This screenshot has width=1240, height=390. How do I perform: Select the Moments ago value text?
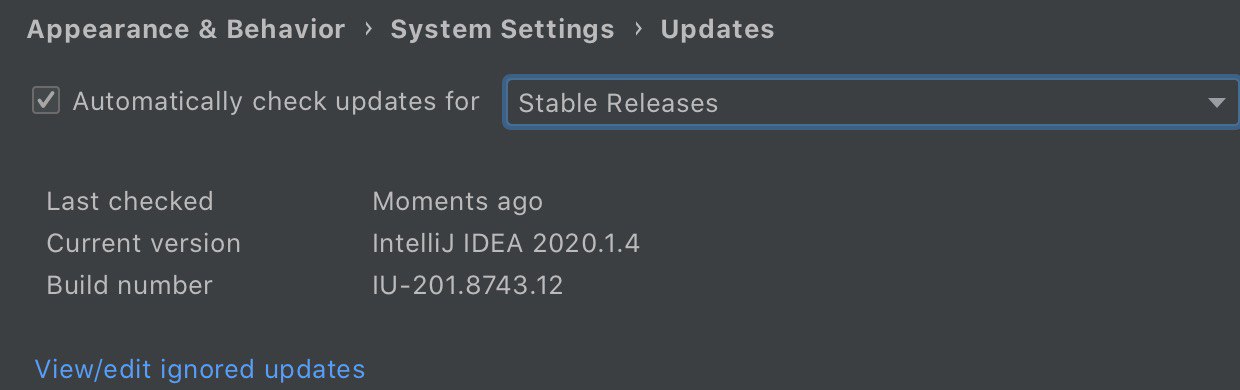[x=458, y=202]
